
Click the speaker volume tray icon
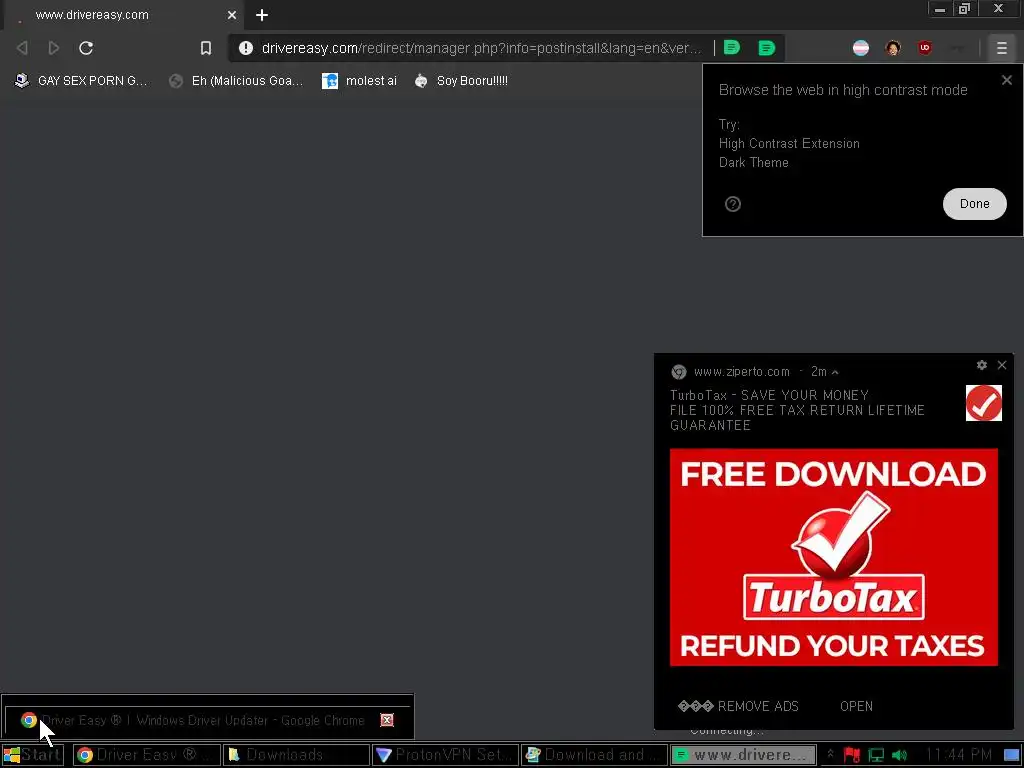click(x=899, y=756)
